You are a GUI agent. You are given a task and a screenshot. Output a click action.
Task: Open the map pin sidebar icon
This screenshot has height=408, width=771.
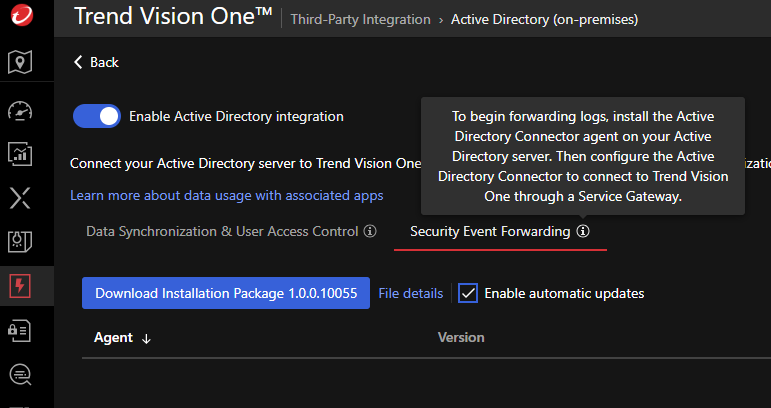point(20,63)
